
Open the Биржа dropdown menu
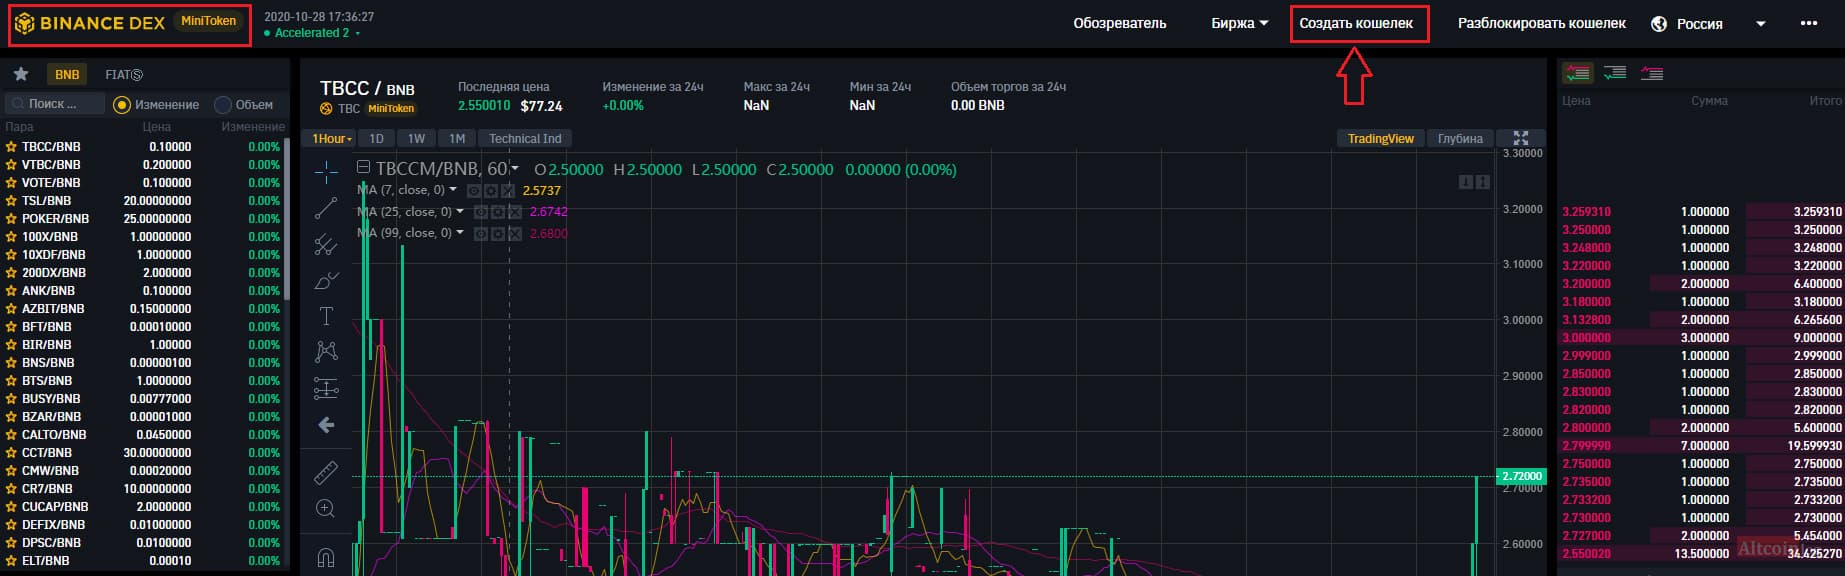(x=1240, y=23)
